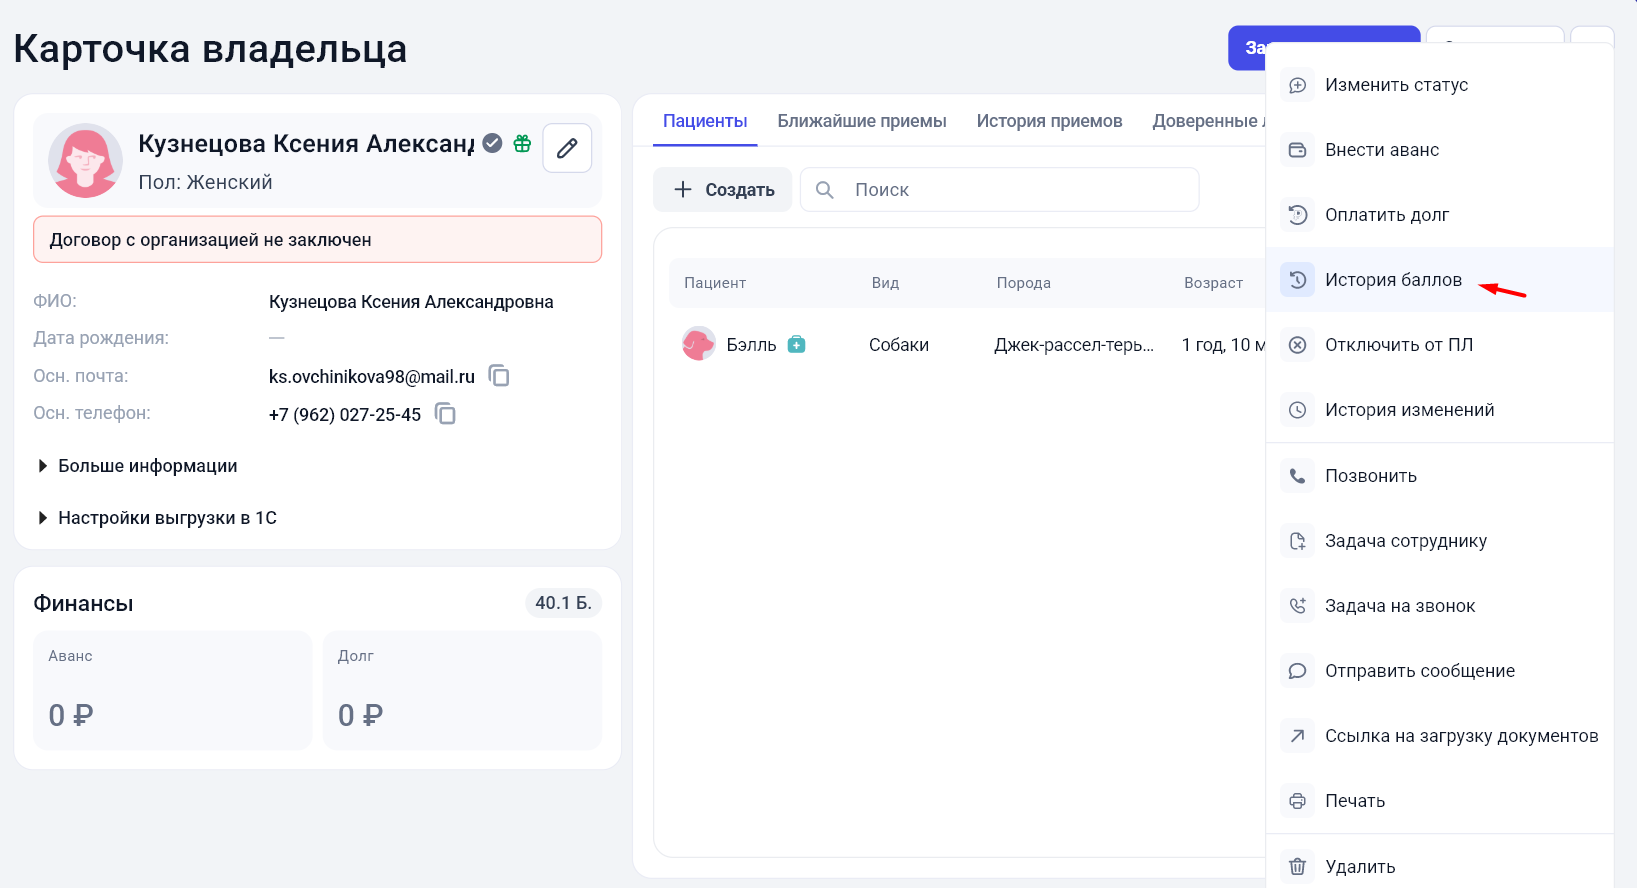Copy the phone number with copy icon
Viewport: 1637px width, 888px height.
click(x=445, y=414)
